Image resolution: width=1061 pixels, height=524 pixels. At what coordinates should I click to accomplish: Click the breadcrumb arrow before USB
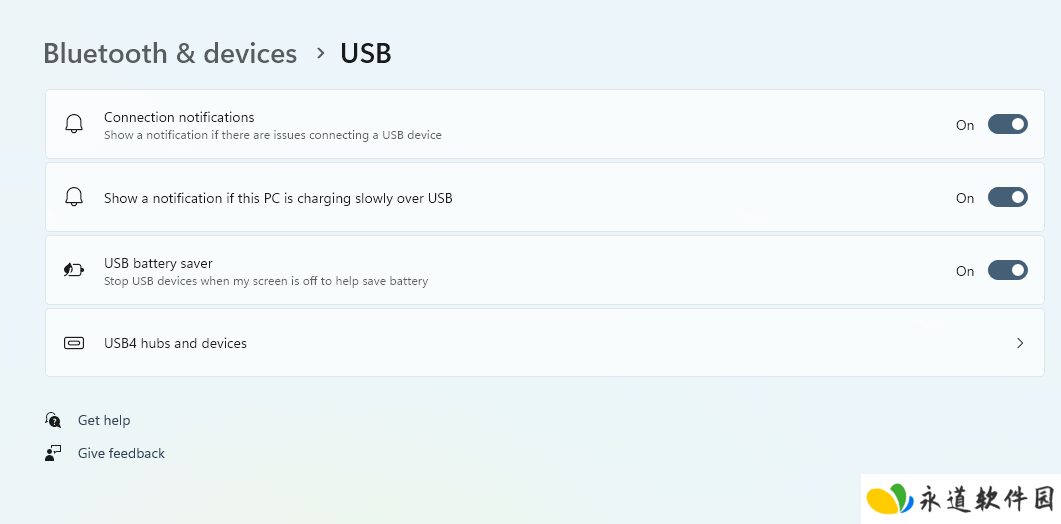pyautogui.click(x=321, y=53)
